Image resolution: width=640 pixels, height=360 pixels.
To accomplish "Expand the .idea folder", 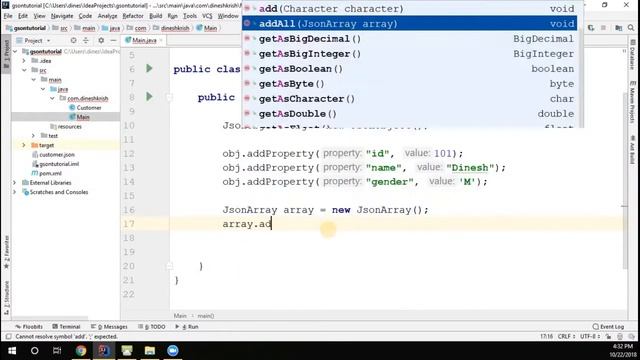I will point(24,61).
